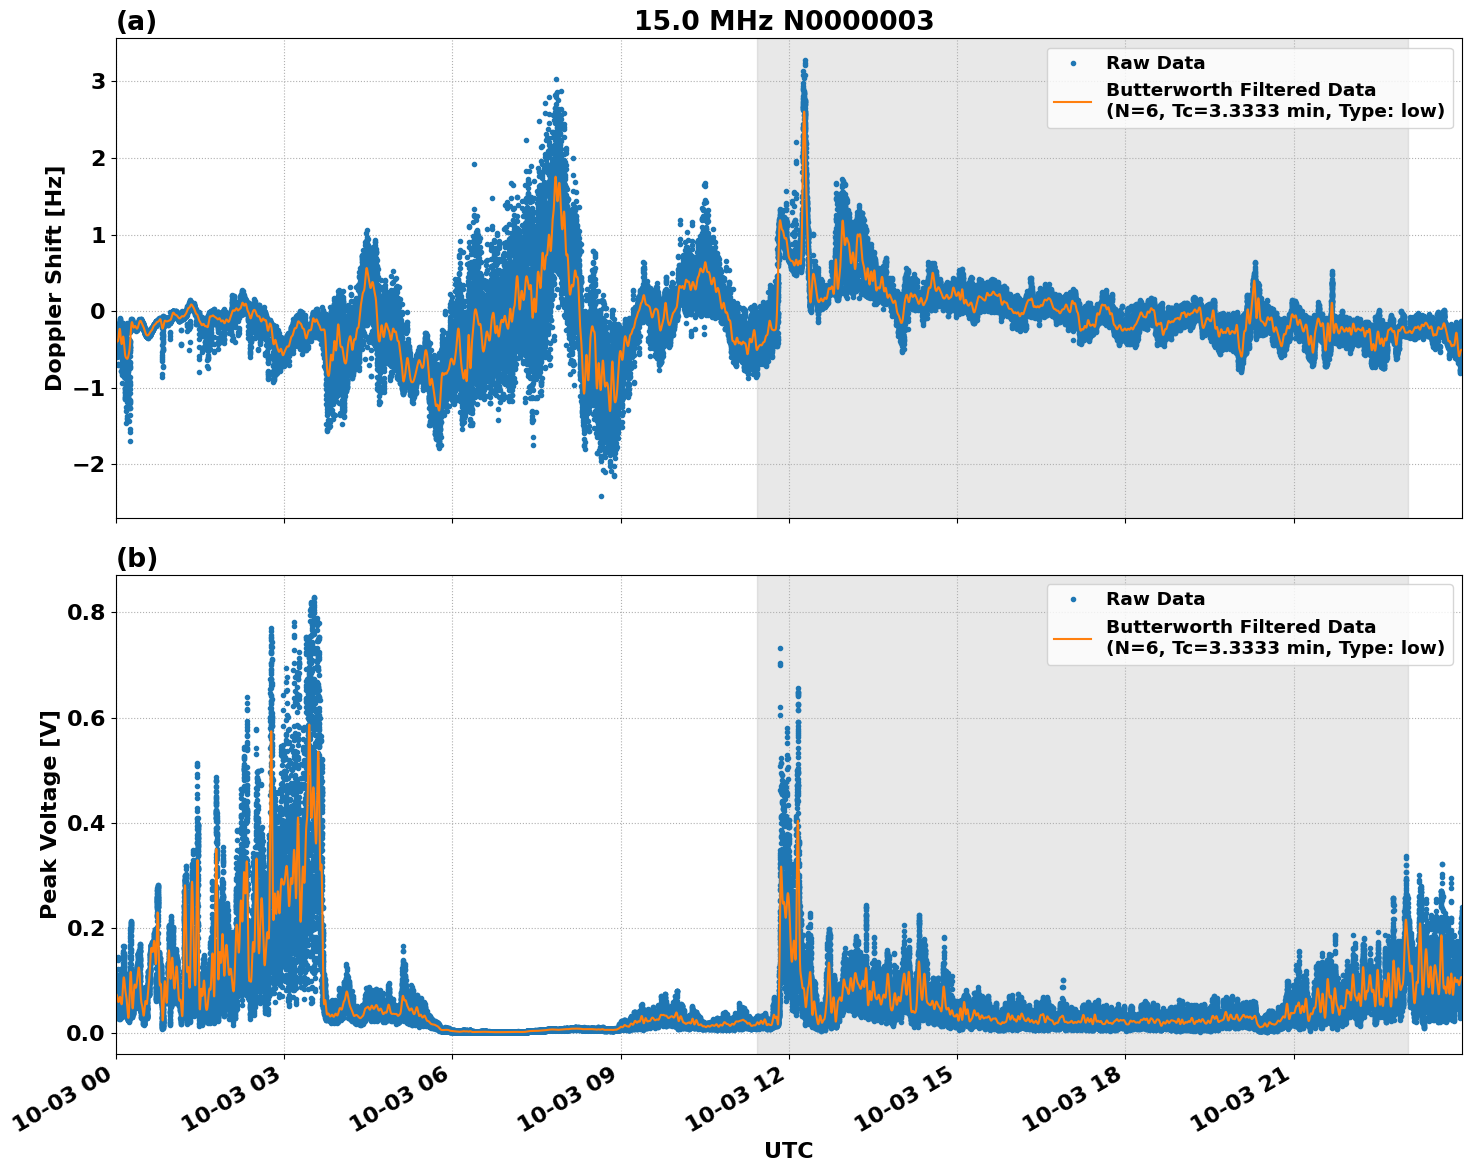Select the title 15.0 MHz N0000003

[x=785, y=20]
